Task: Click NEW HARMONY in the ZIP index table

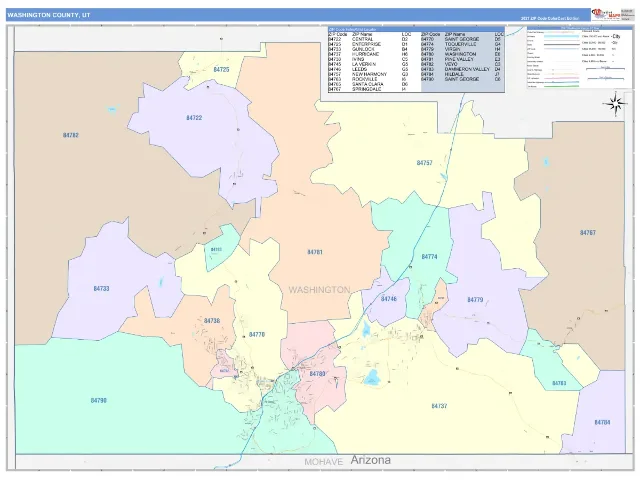Action: coord(369,74)
